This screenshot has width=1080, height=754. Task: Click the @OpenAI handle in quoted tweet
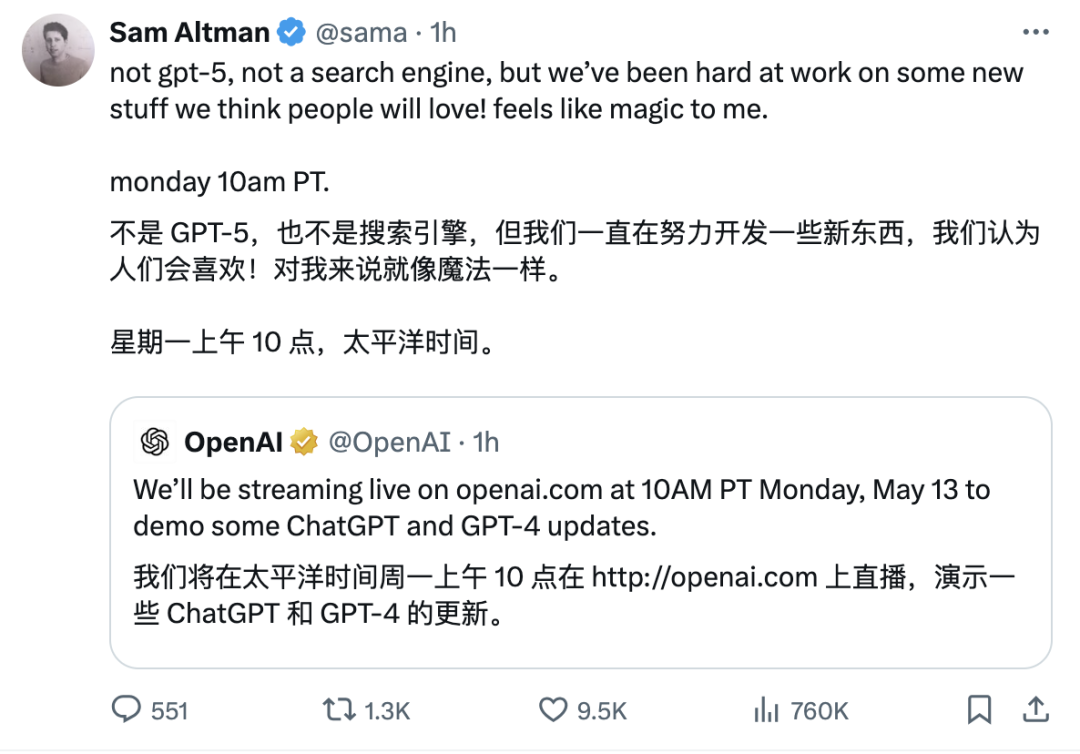pos(389,442)
